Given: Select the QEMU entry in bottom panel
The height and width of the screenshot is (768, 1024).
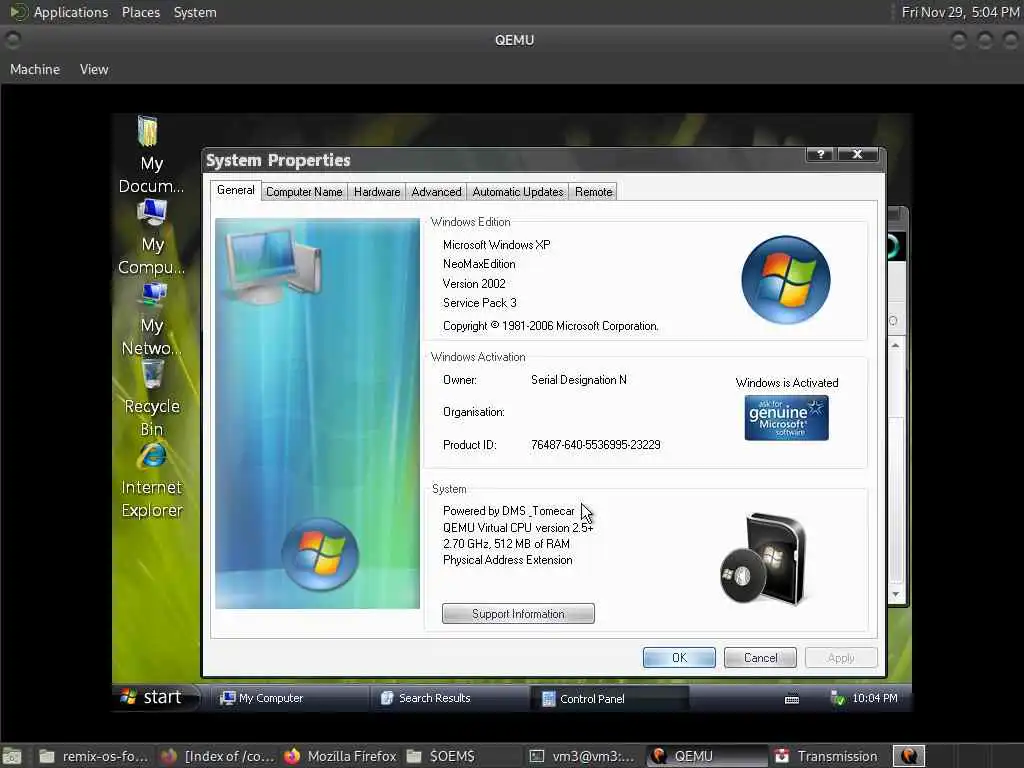Looking at the screenshot, I should pyautogui.click(x=707, y=756).
